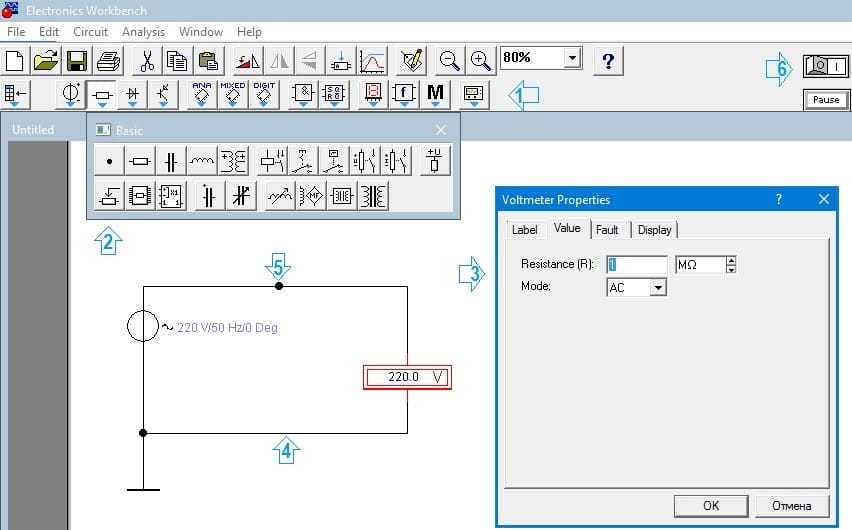Copy selection with the copy icon
Screen dimensions: 852x530
tap(177, 61)
